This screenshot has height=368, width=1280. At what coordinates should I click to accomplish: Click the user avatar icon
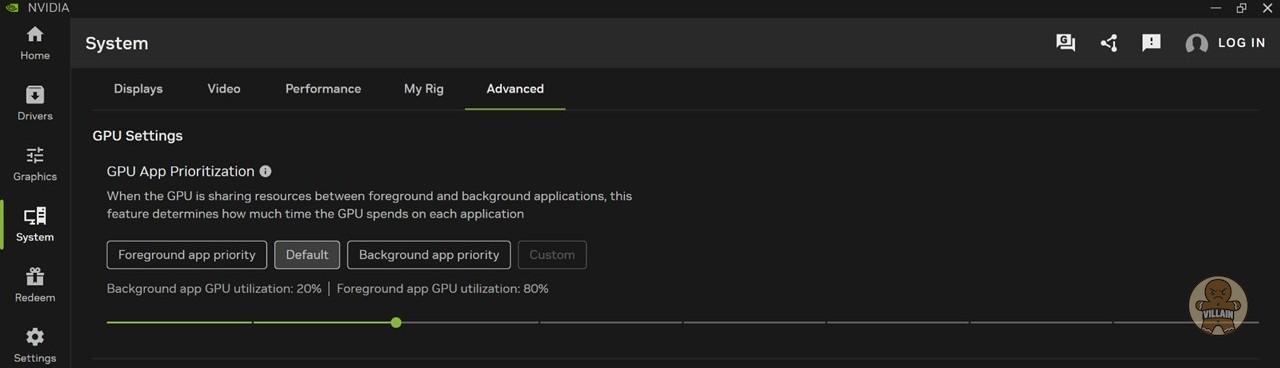pos(1196,44)
